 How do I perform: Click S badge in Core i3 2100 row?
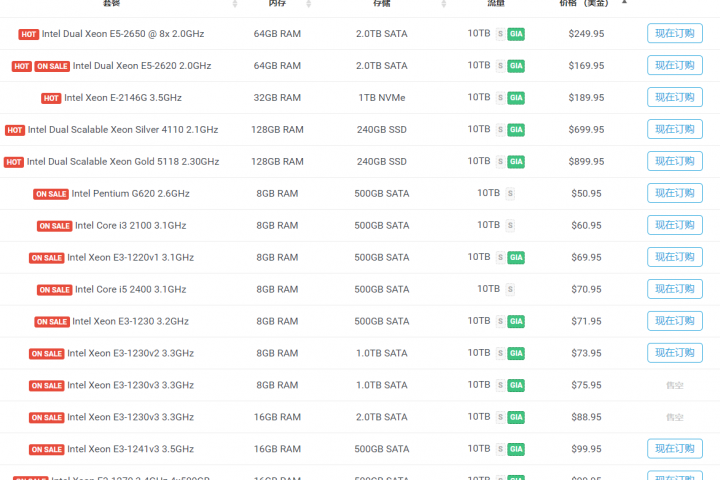click(x=510, y=226)
